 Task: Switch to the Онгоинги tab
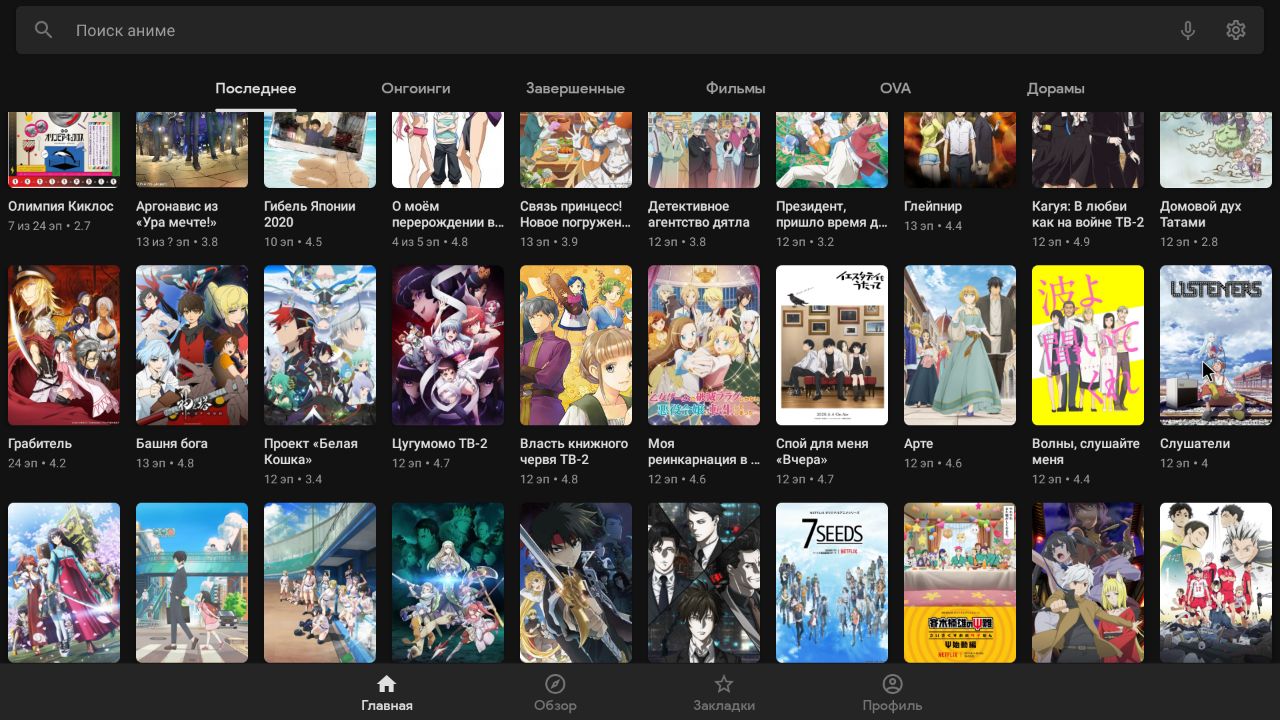coord(416,88)
